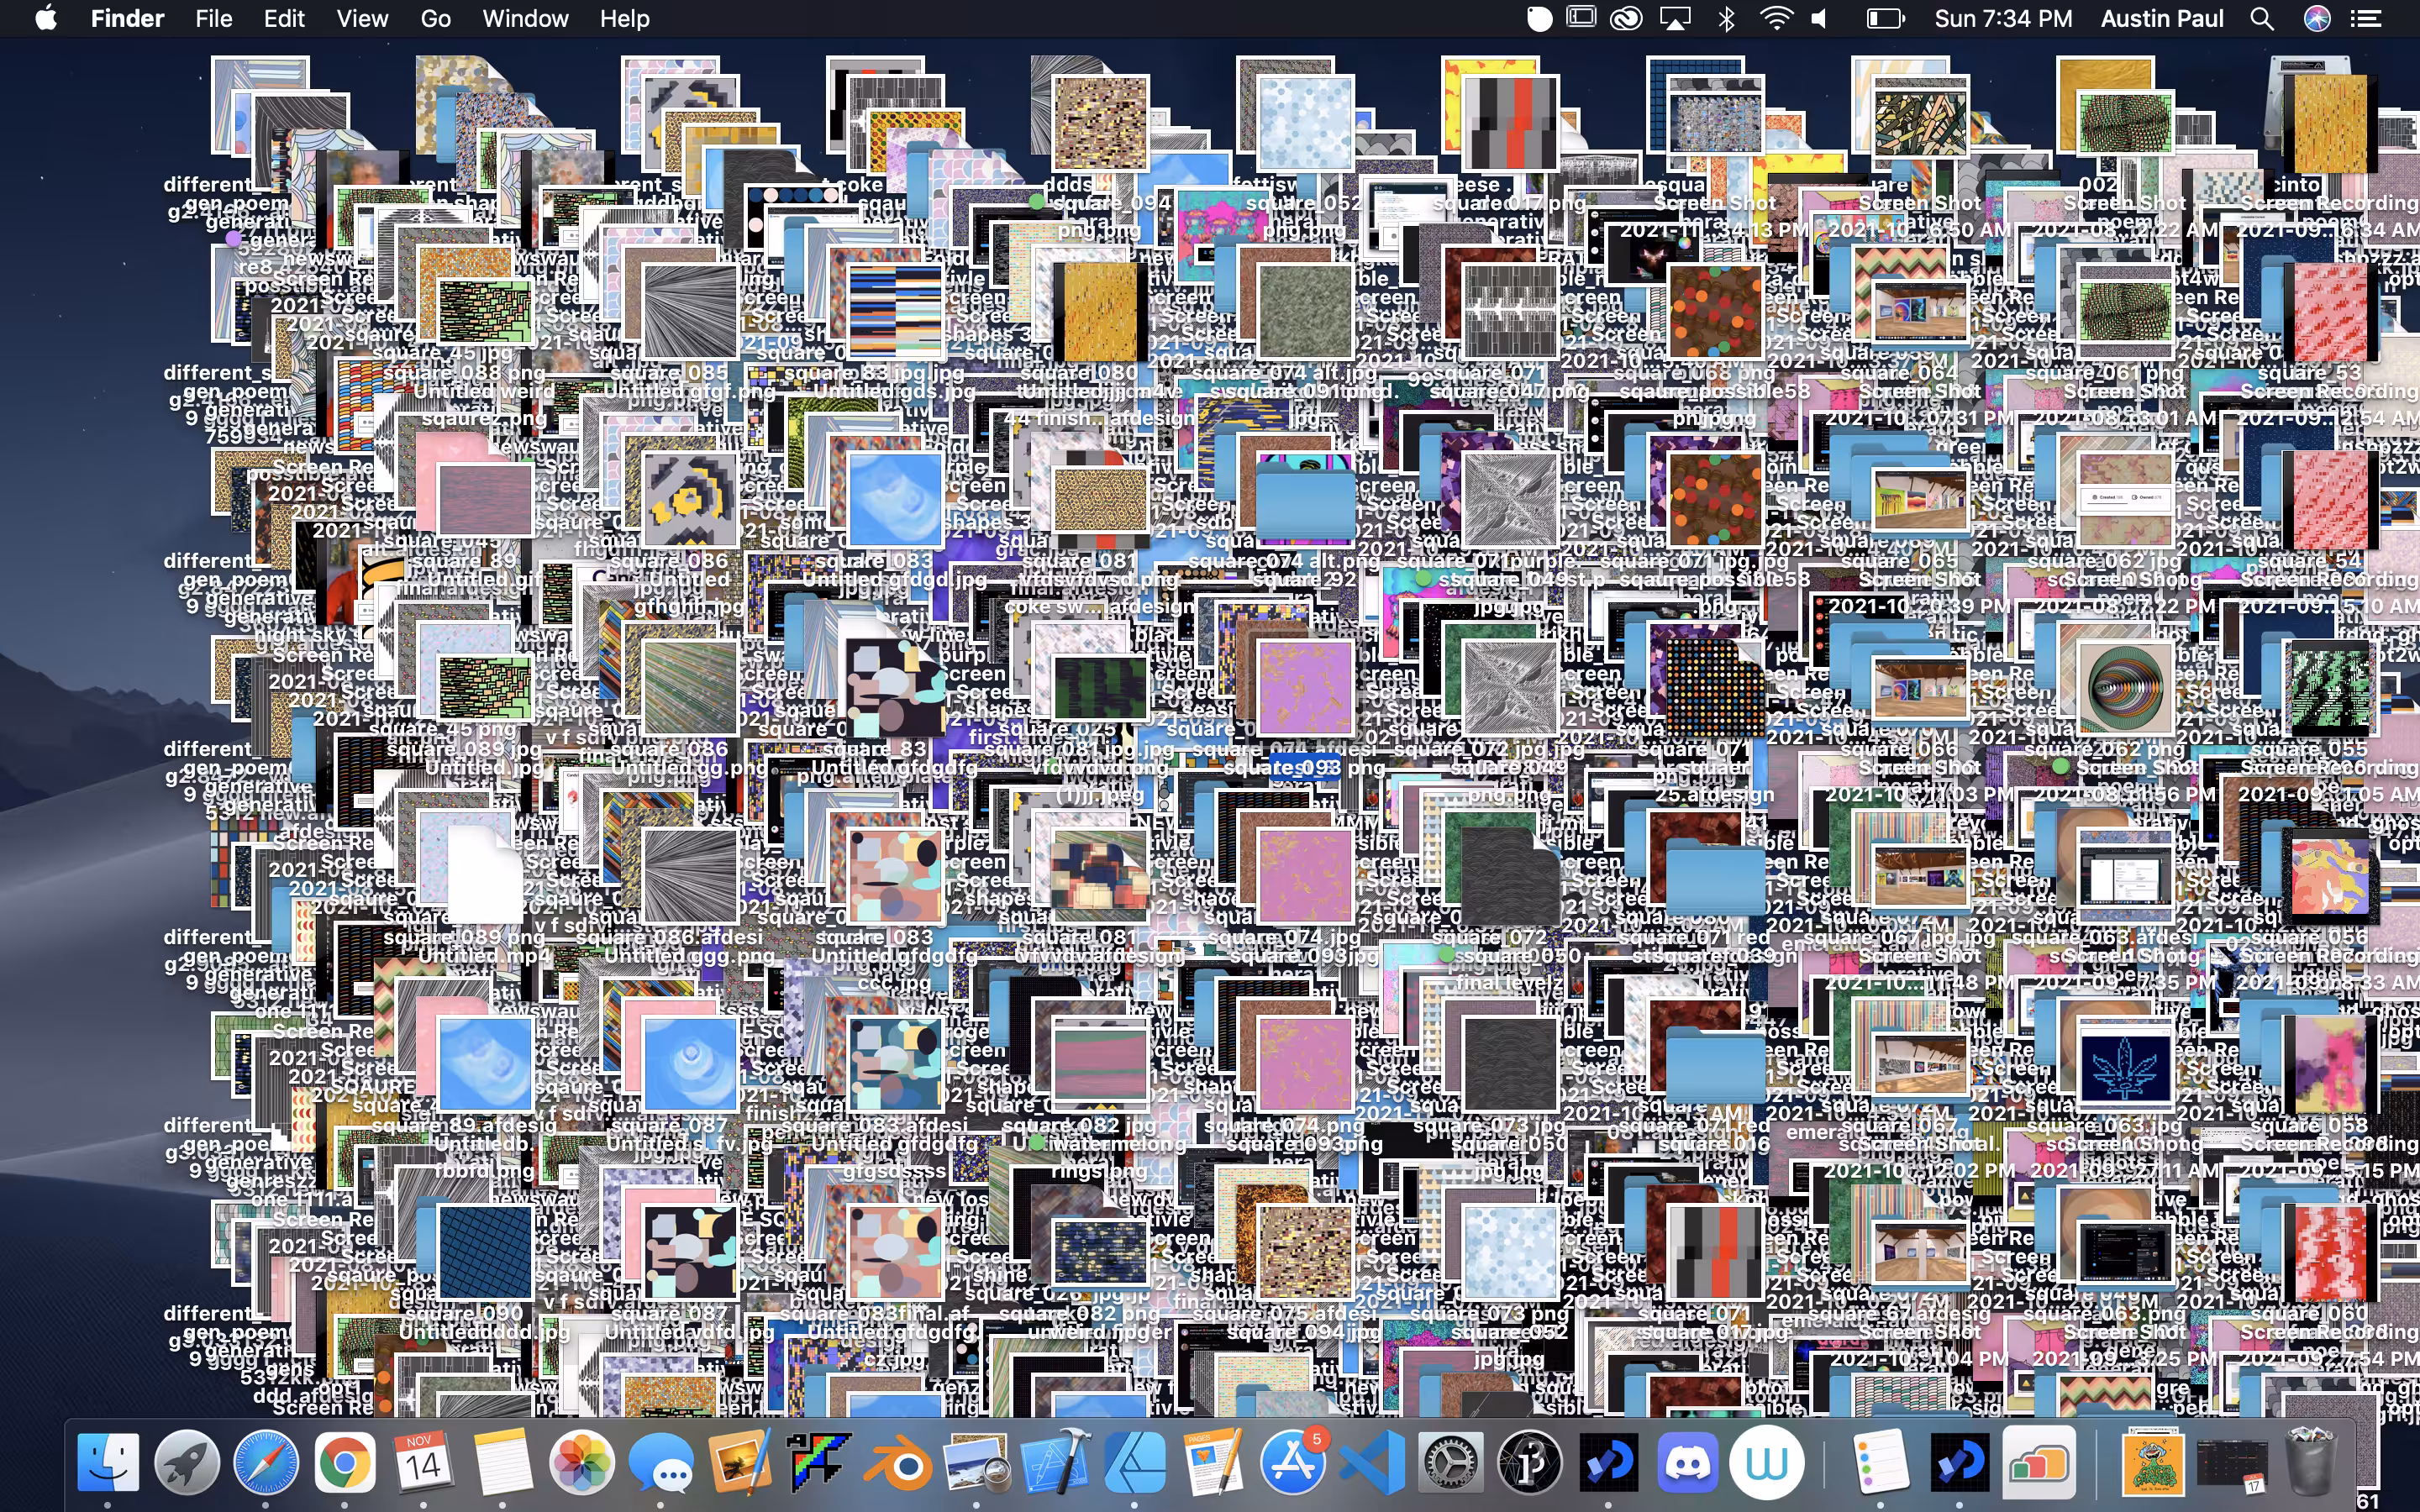Image resolution: width=2420 pixels, height=1512 pixels.
Task: Open the white W app in the Dock
Action: tap(1766, 1463)
